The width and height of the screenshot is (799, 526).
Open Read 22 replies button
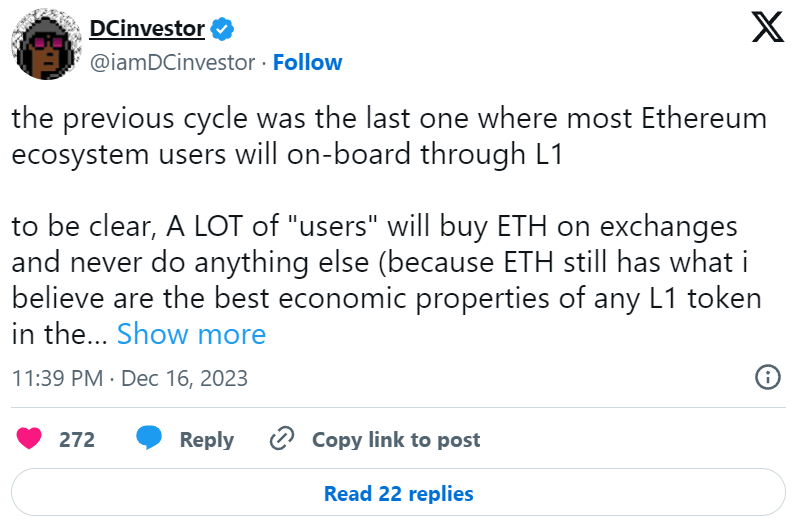pos(399,494)
